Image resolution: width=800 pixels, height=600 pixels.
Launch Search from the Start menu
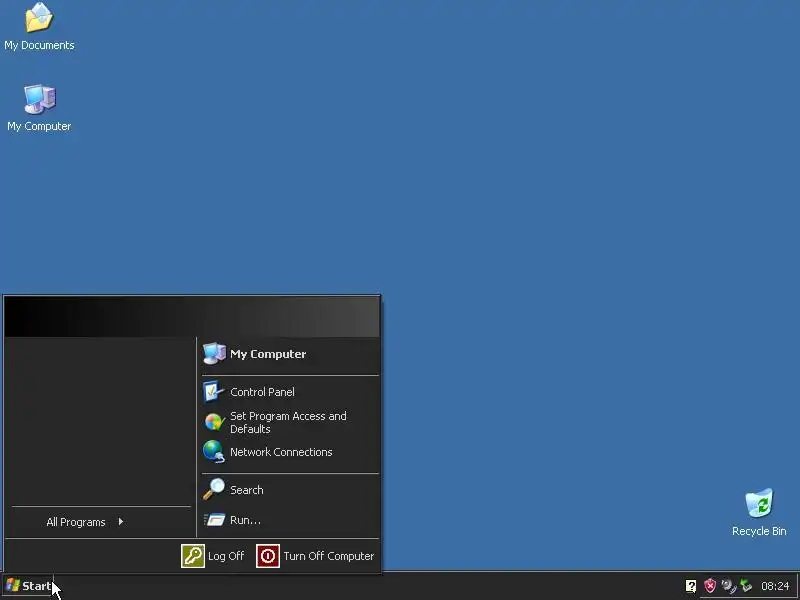[x=290, y=490]
